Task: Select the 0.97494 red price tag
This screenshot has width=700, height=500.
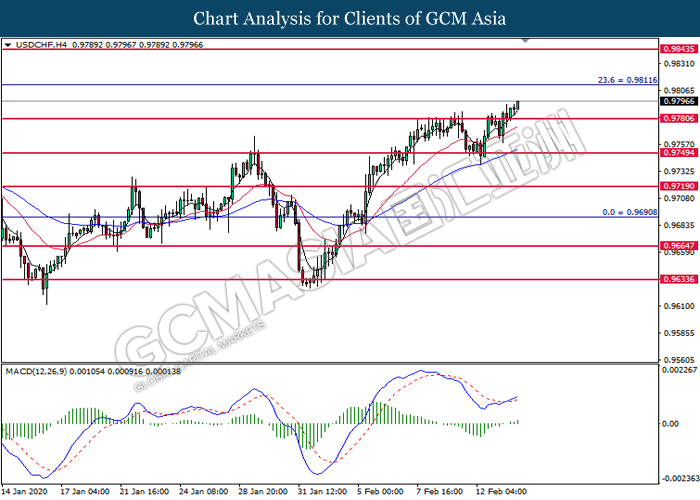Action: (x=675, y=153)
